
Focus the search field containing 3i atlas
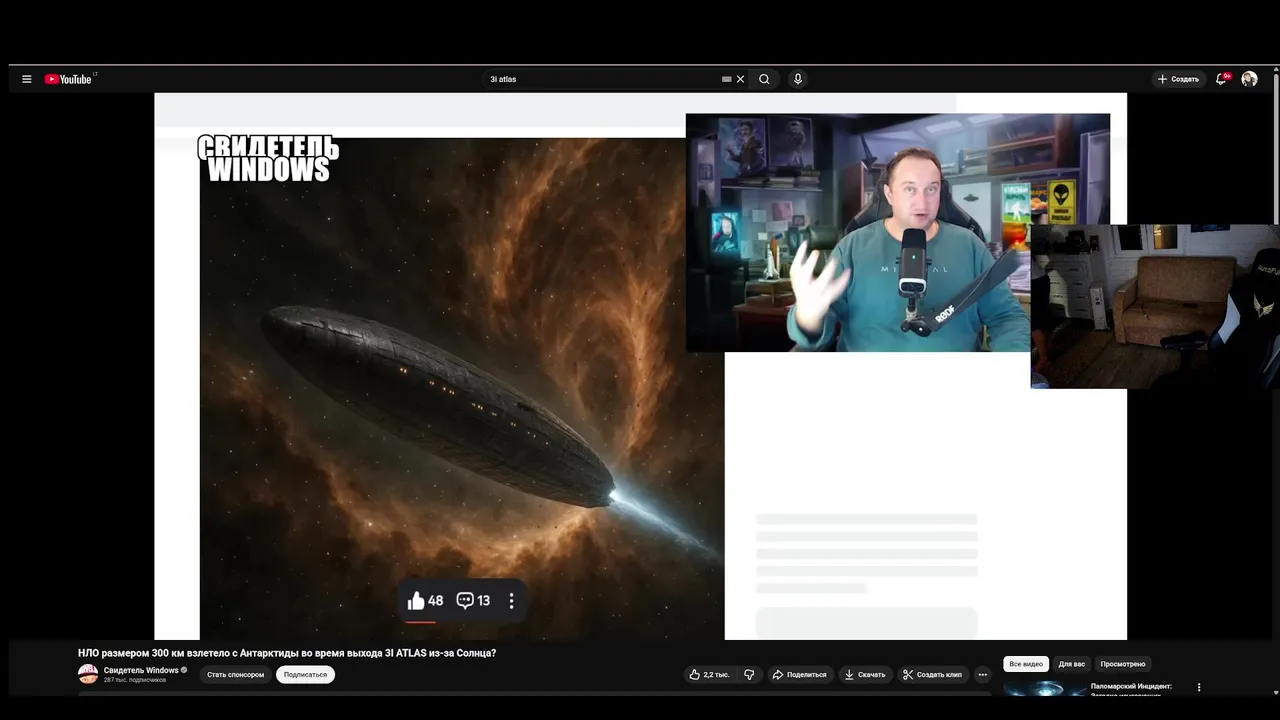pyautogui.click(x=600, y=79)
